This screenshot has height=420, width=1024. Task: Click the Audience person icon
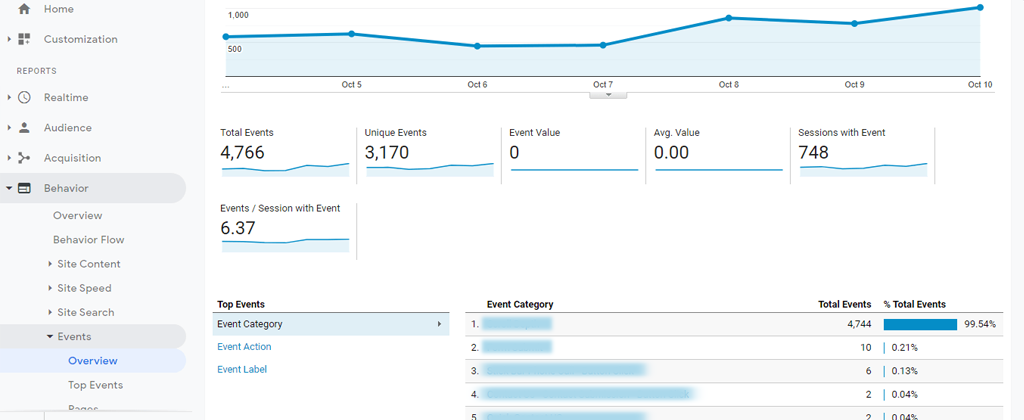25,128
